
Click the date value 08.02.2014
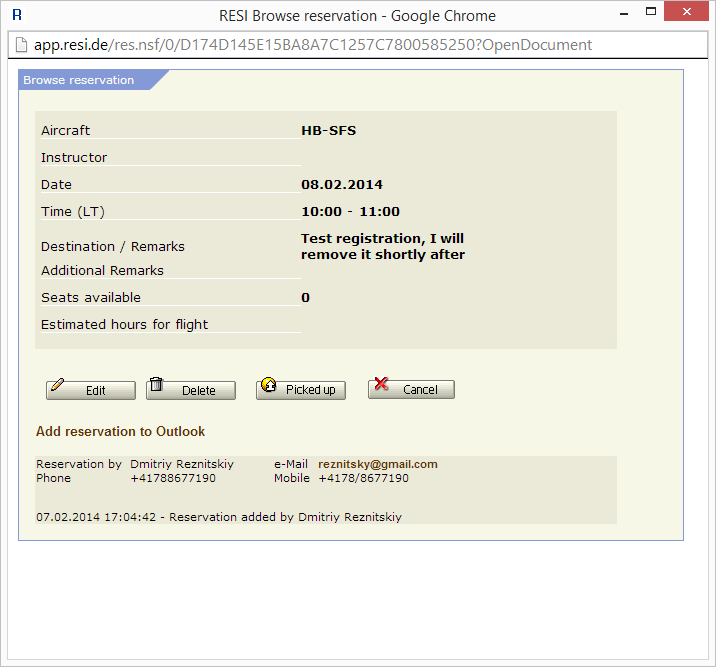click(342, 185)
